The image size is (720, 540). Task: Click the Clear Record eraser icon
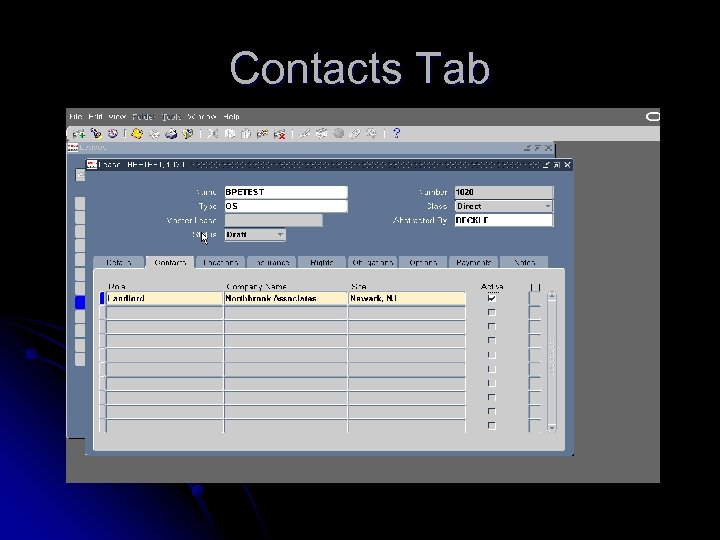click(262, 134)
